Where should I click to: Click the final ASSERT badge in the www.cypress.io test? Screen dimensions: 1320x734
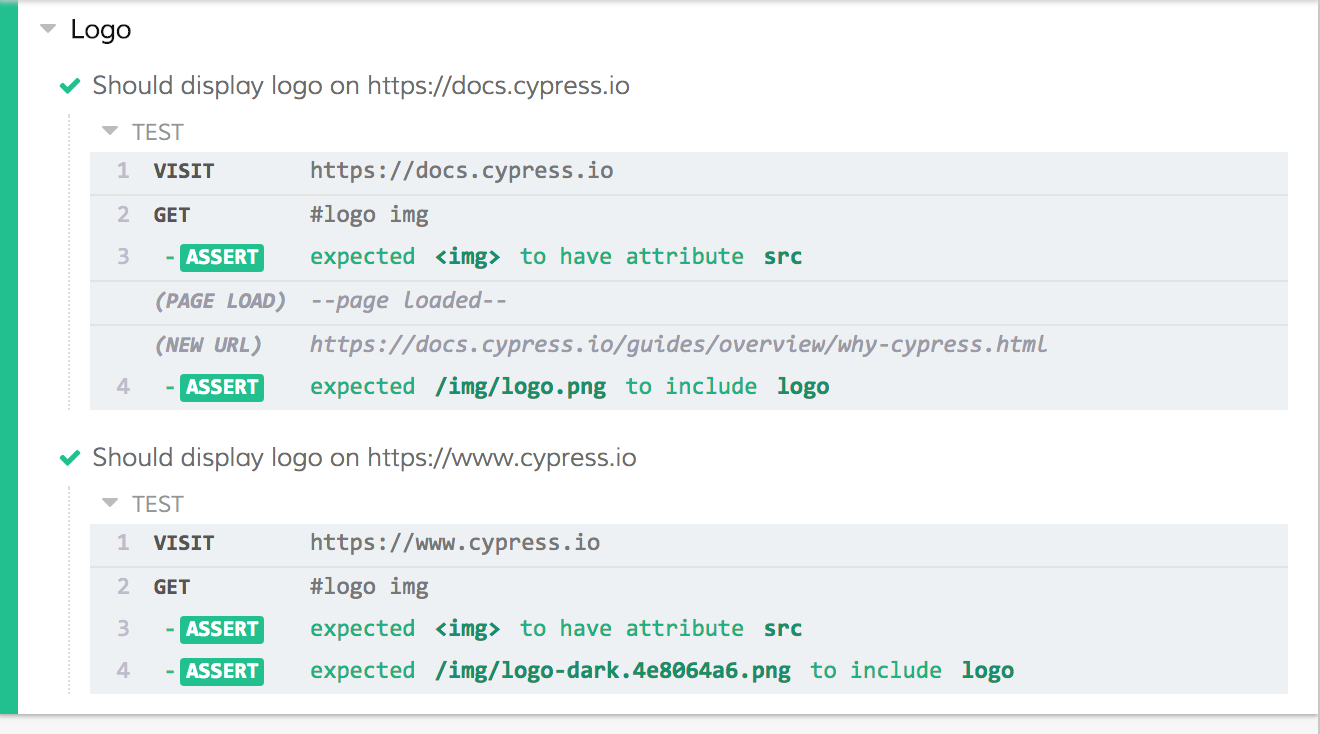pos(221,671)
